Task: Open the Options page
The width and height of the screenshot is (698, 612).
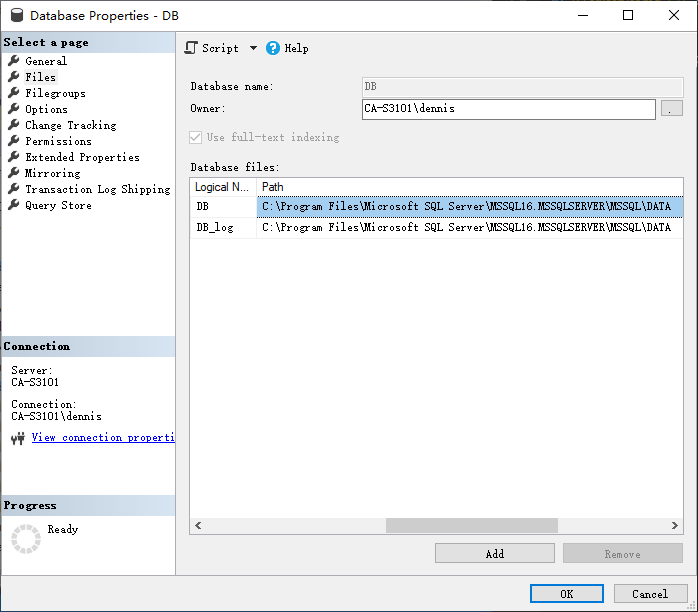Action: (46, 109)
